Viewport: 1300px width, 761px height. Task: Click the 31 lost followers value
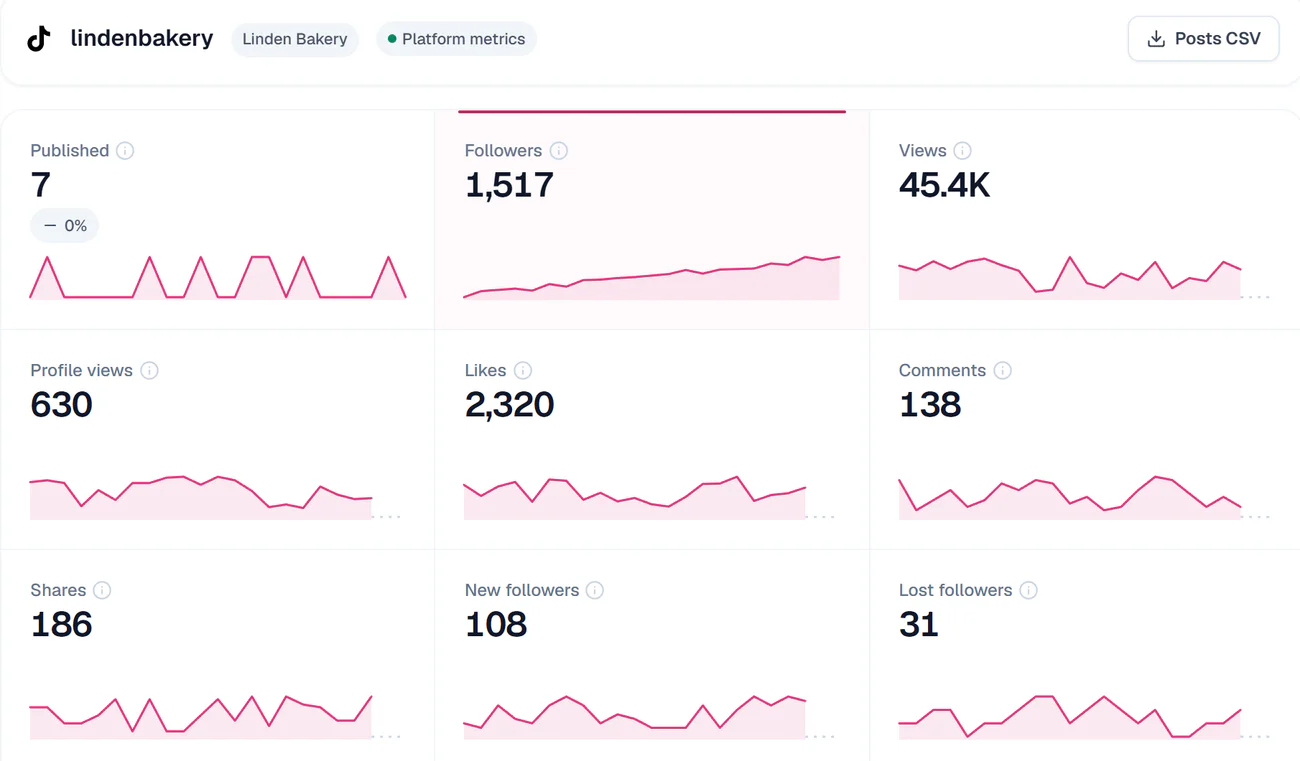coord(919,625)
